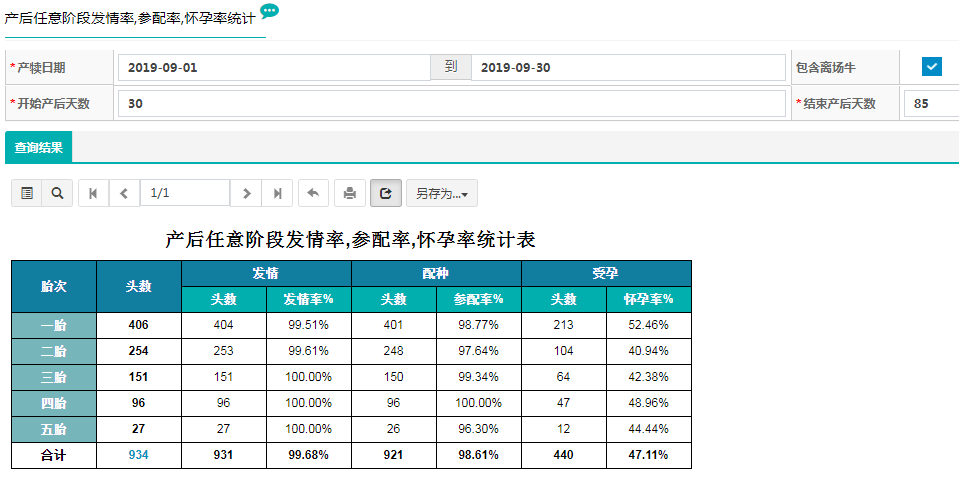The height and width of the screenshot is (477, 959).
Task: Select the 一胎 row label
Action: 54,325
